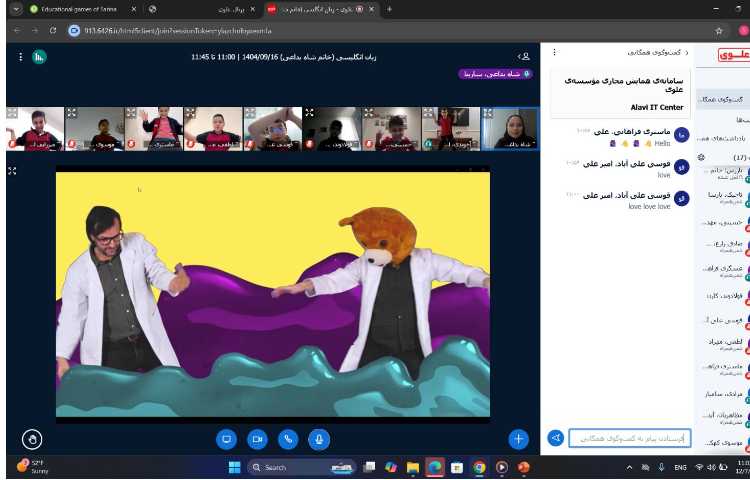Open the public chat three-dot options menu
750x480 pixels.
pos(554,52)
